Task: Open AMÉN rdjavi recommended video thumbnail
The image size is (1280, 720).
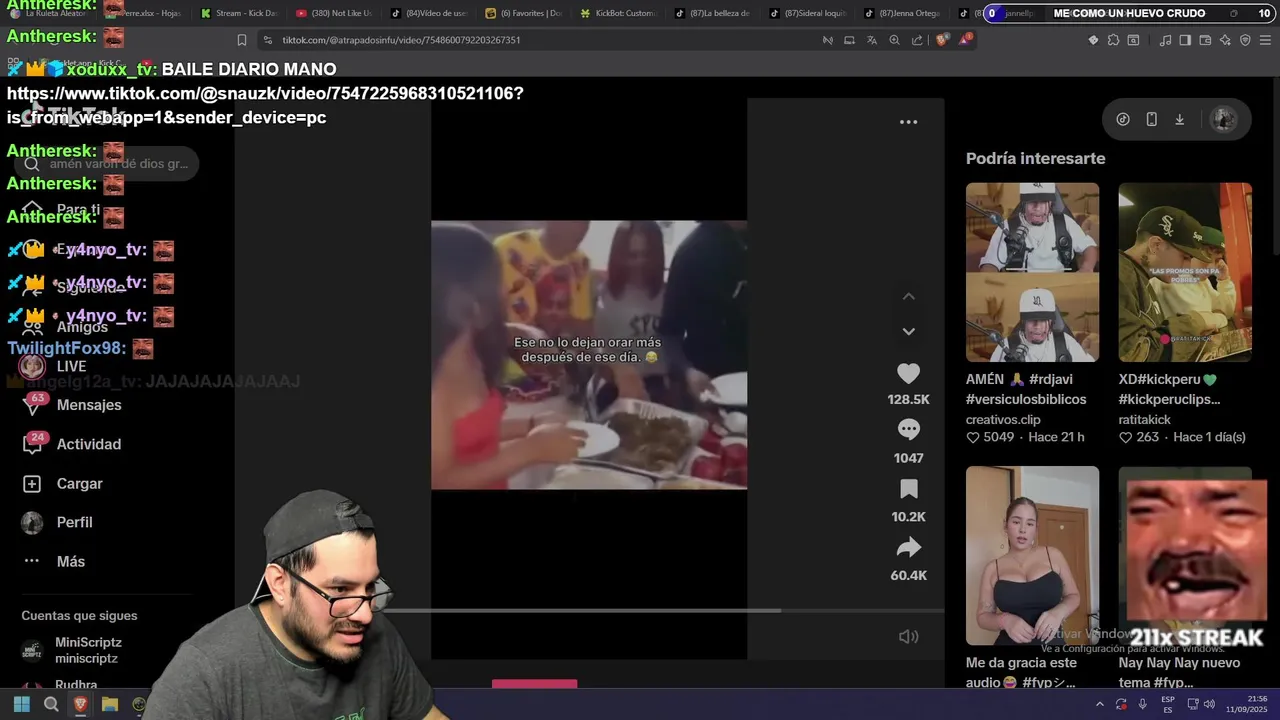Action: [1032, 272]
